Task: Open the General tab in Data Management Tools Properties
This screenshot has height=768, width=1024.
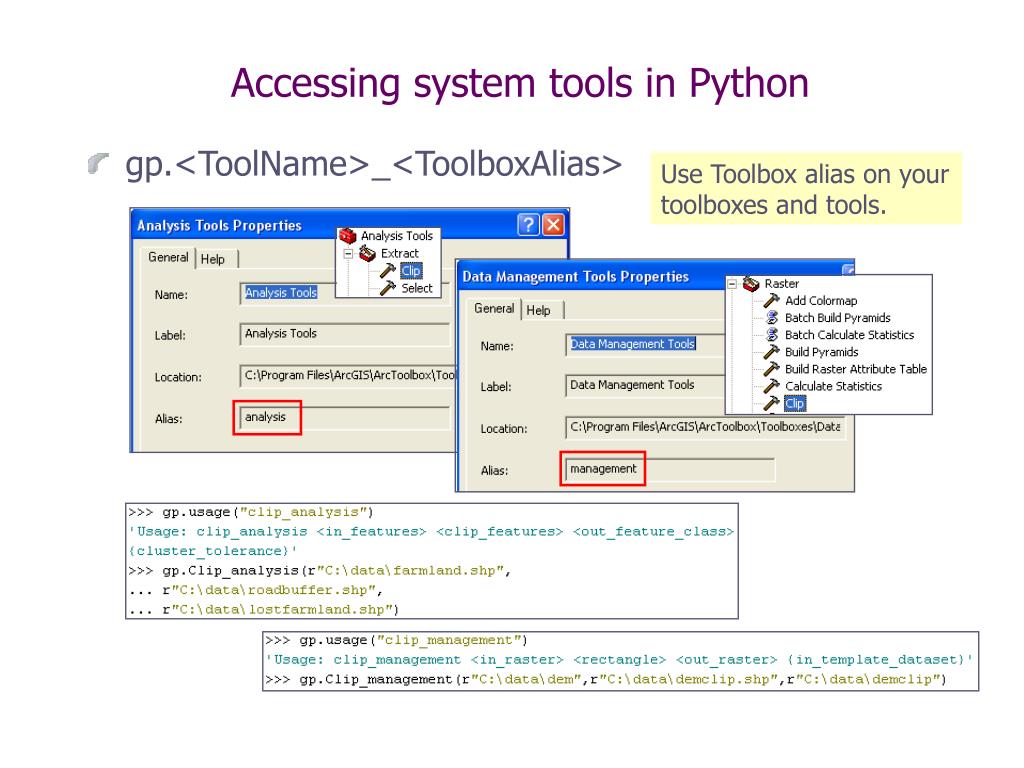Action: coord(494,308)
